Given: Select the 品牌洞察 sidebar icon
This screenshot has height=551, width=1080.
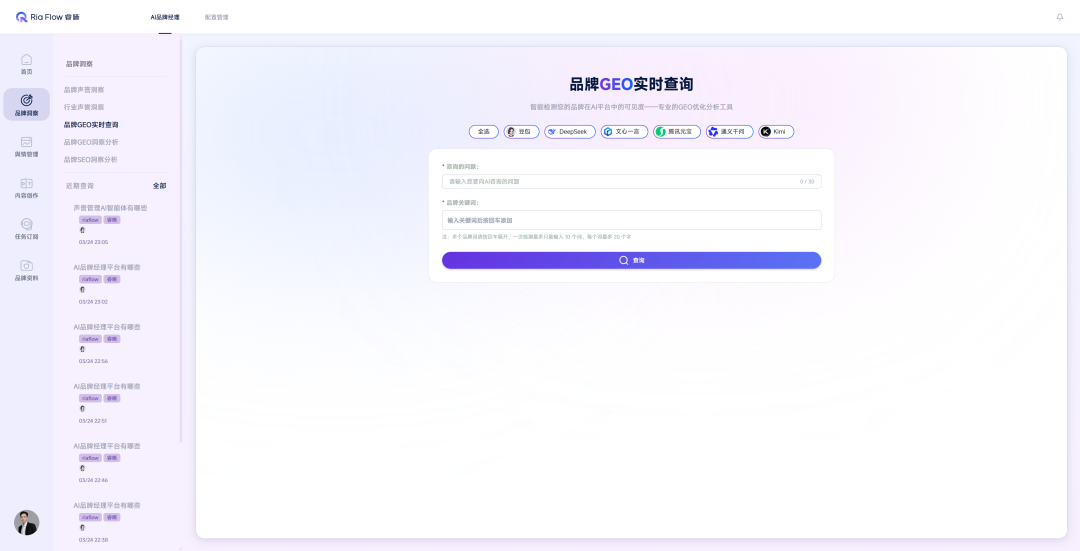Looking at the screenshot, I should pyautogui.click(x=26, y=105).
